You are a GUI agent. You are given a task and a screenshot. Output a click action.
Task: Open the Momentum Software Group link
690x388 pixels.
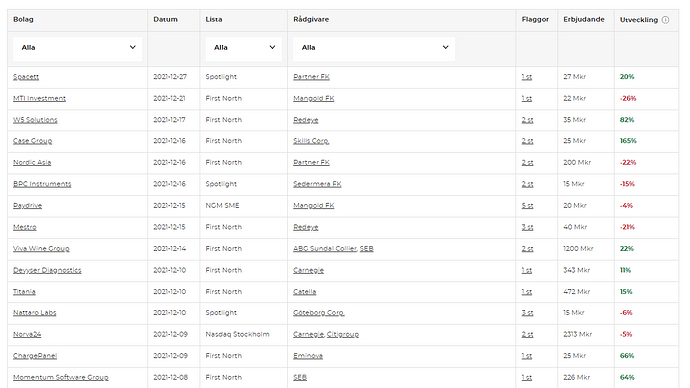(61, 377)
